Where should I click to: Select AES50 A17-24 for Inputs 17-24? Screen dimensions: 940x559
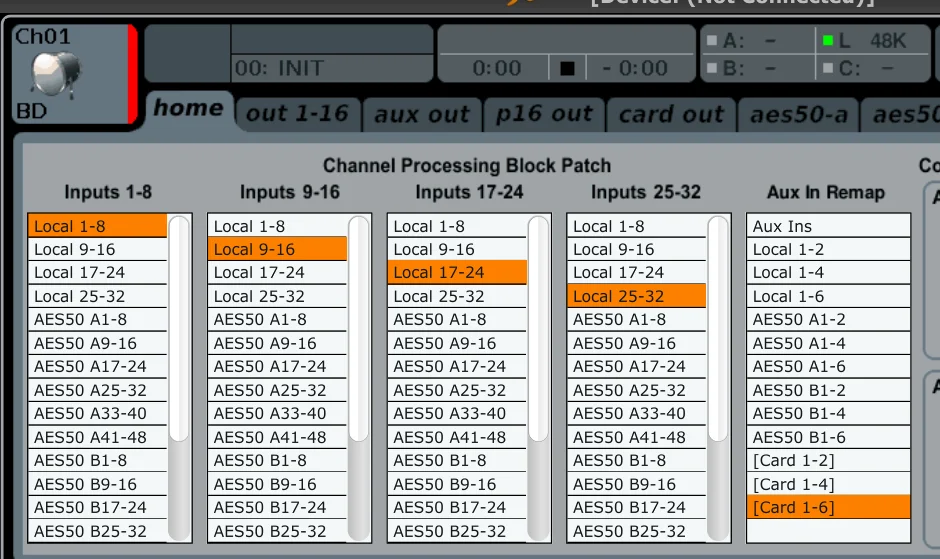click(457, 366)
